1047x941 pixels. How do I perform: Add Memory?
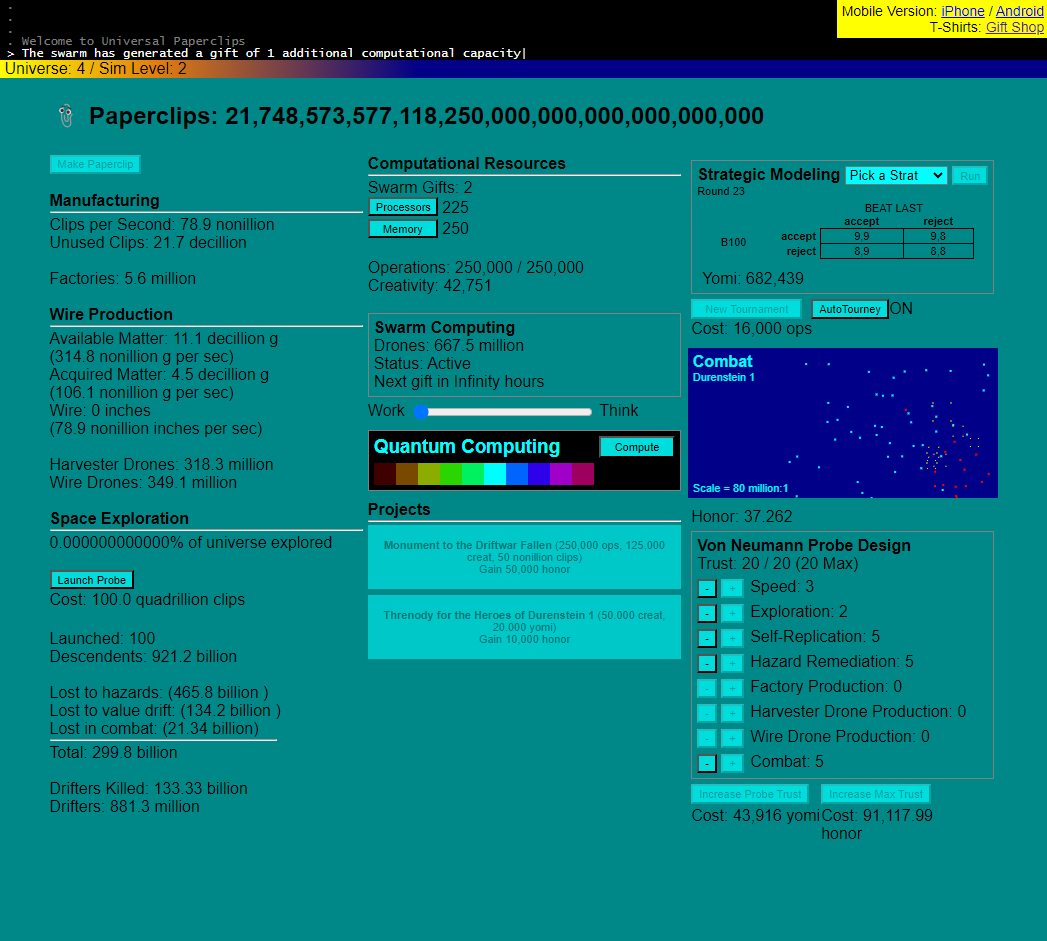(403, 229)
